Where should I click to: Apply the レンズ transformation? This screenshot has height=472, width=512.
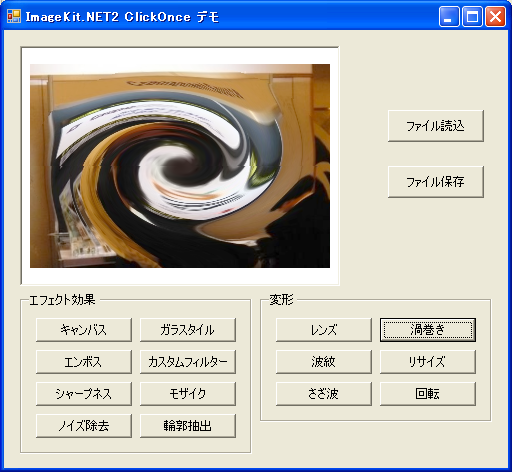(324, 330)
